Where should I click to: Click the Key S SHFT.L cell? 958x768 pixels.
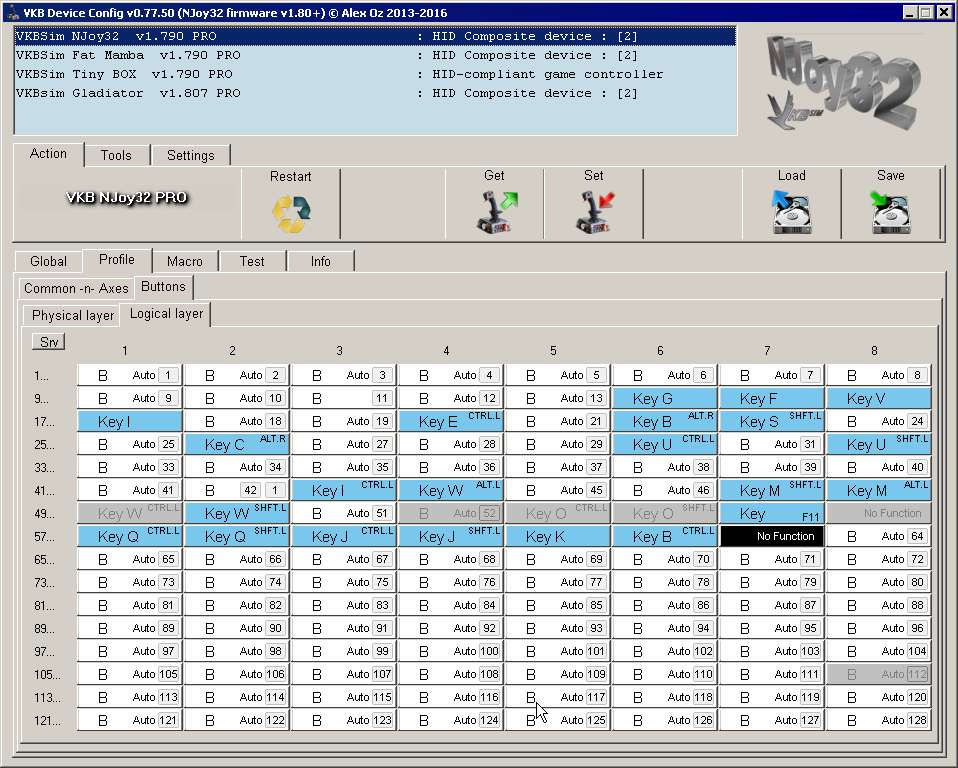point(772,421)
